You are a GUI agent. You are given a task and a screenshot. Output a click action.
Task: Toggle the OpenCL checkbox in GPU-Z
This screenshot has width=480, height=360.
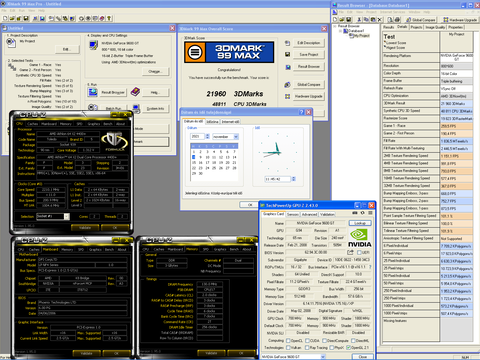pos(288,341)
